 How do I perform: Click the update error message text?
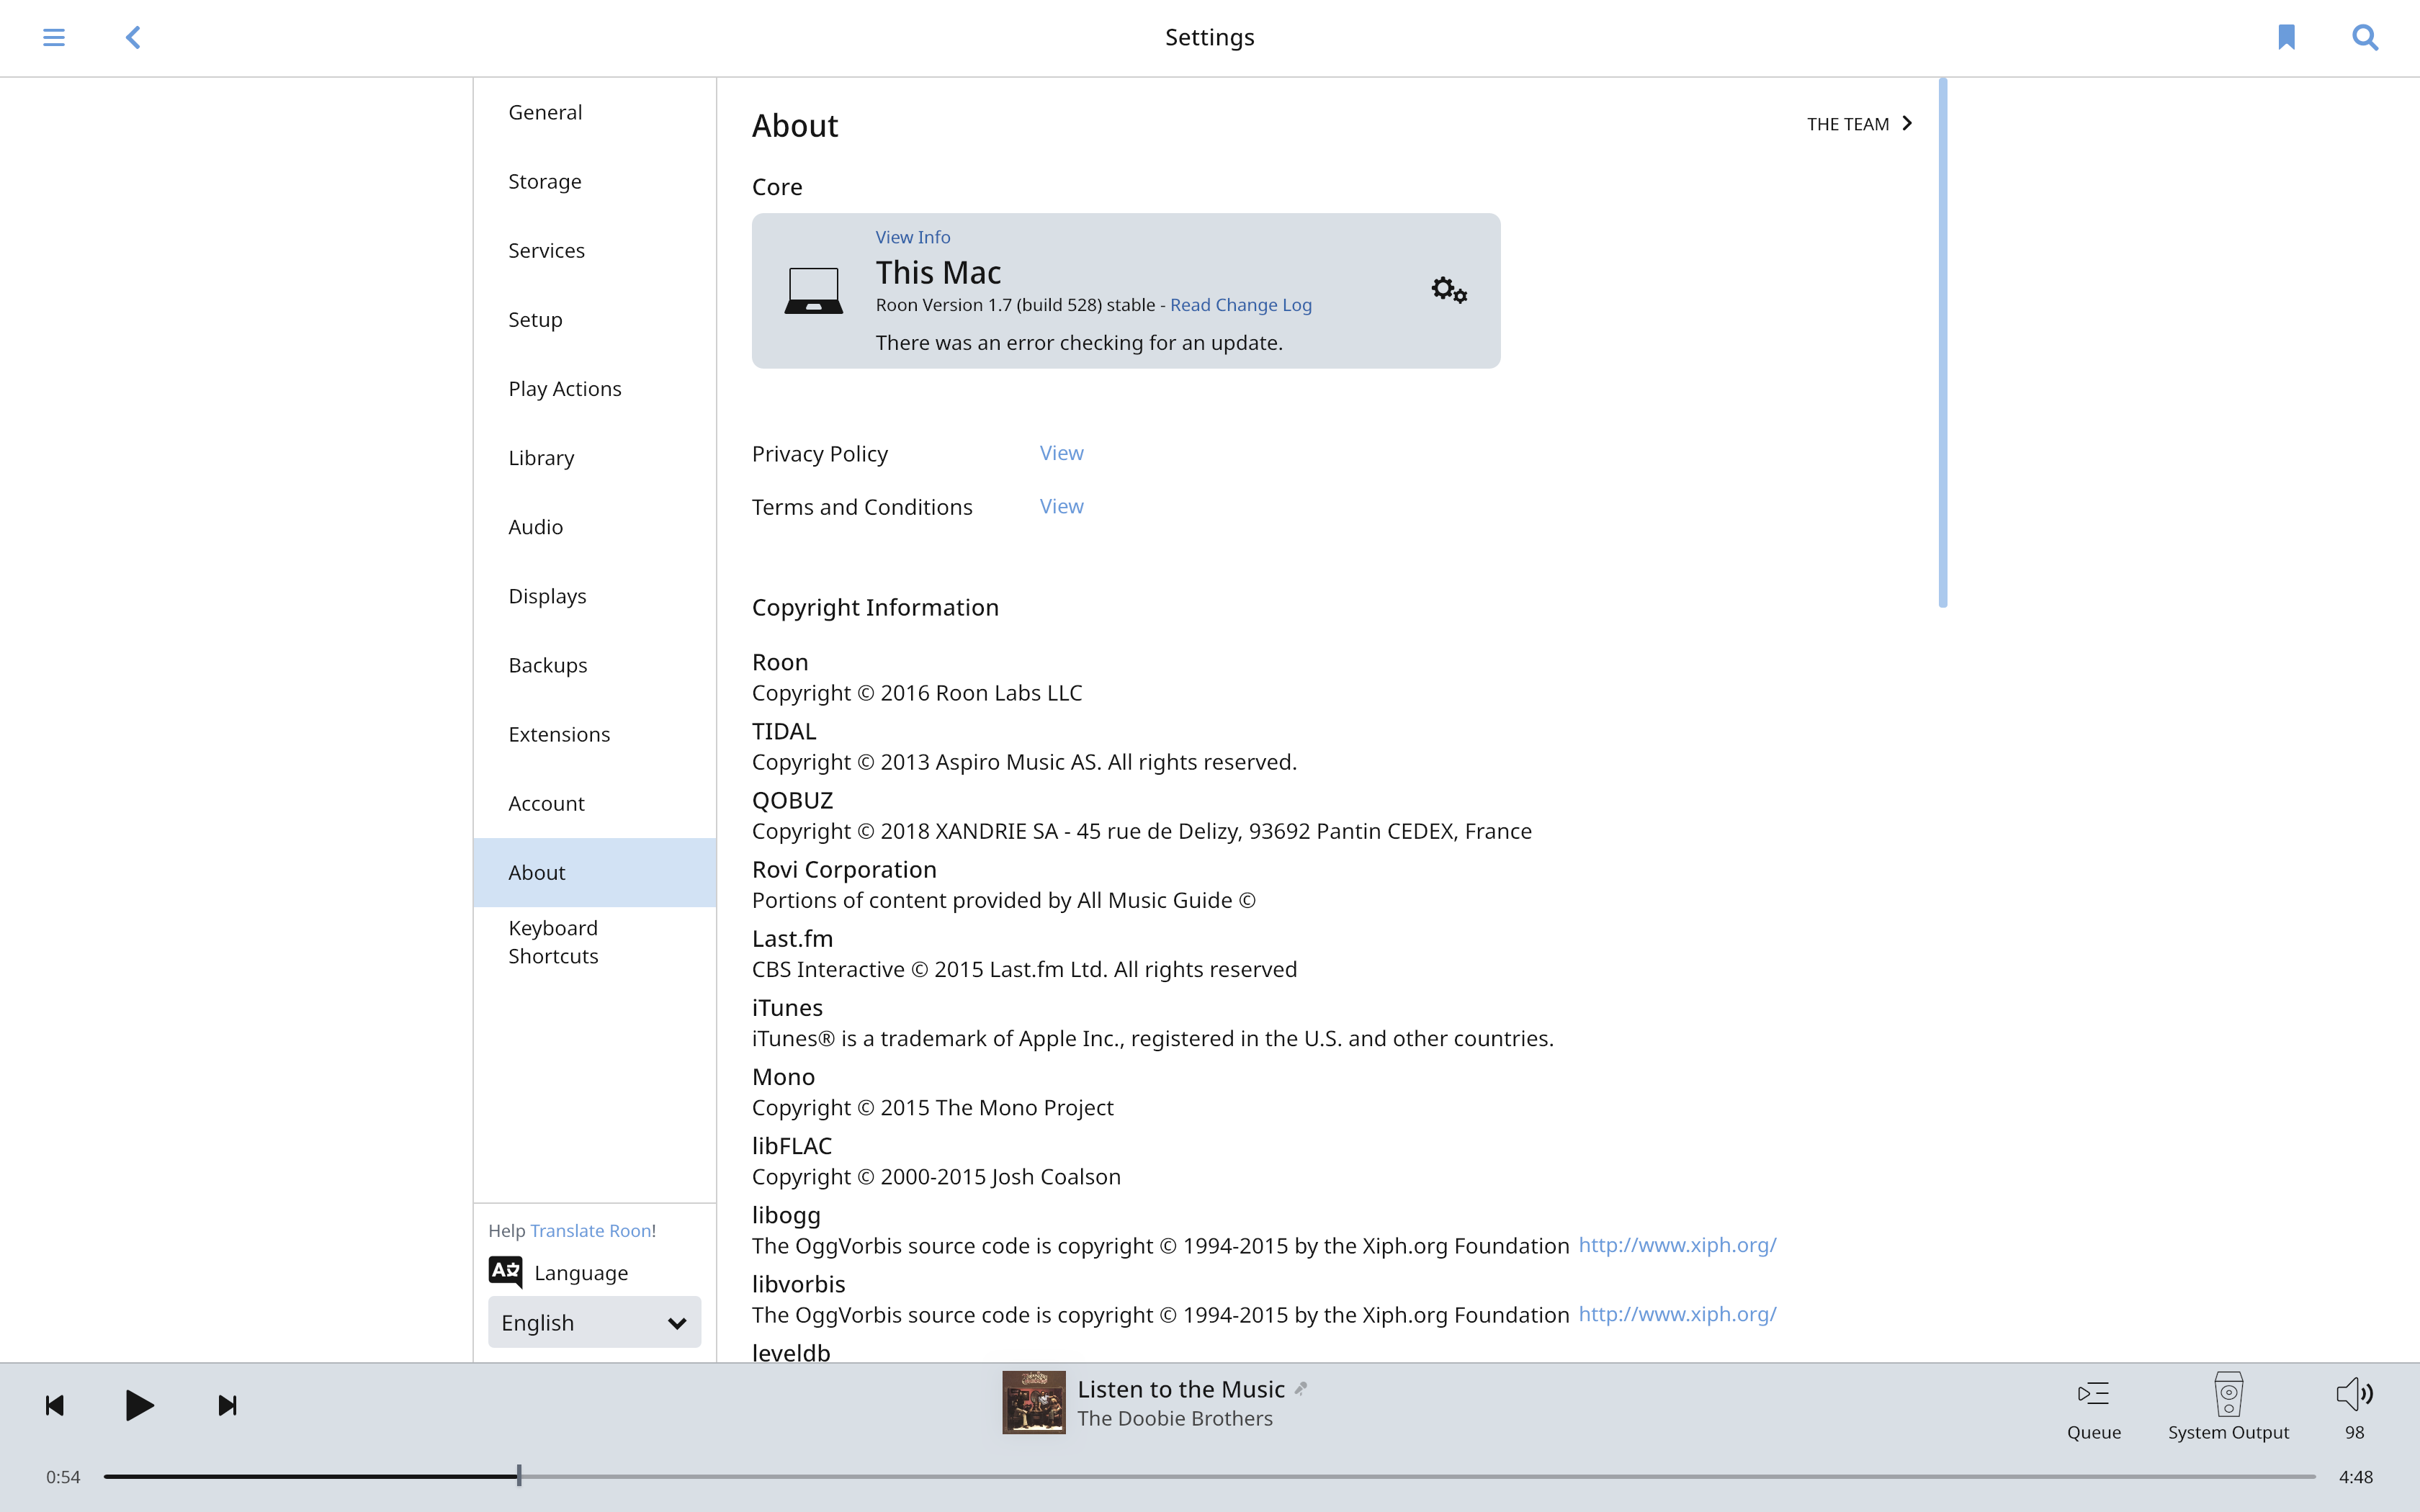[x=1079, y=342]
